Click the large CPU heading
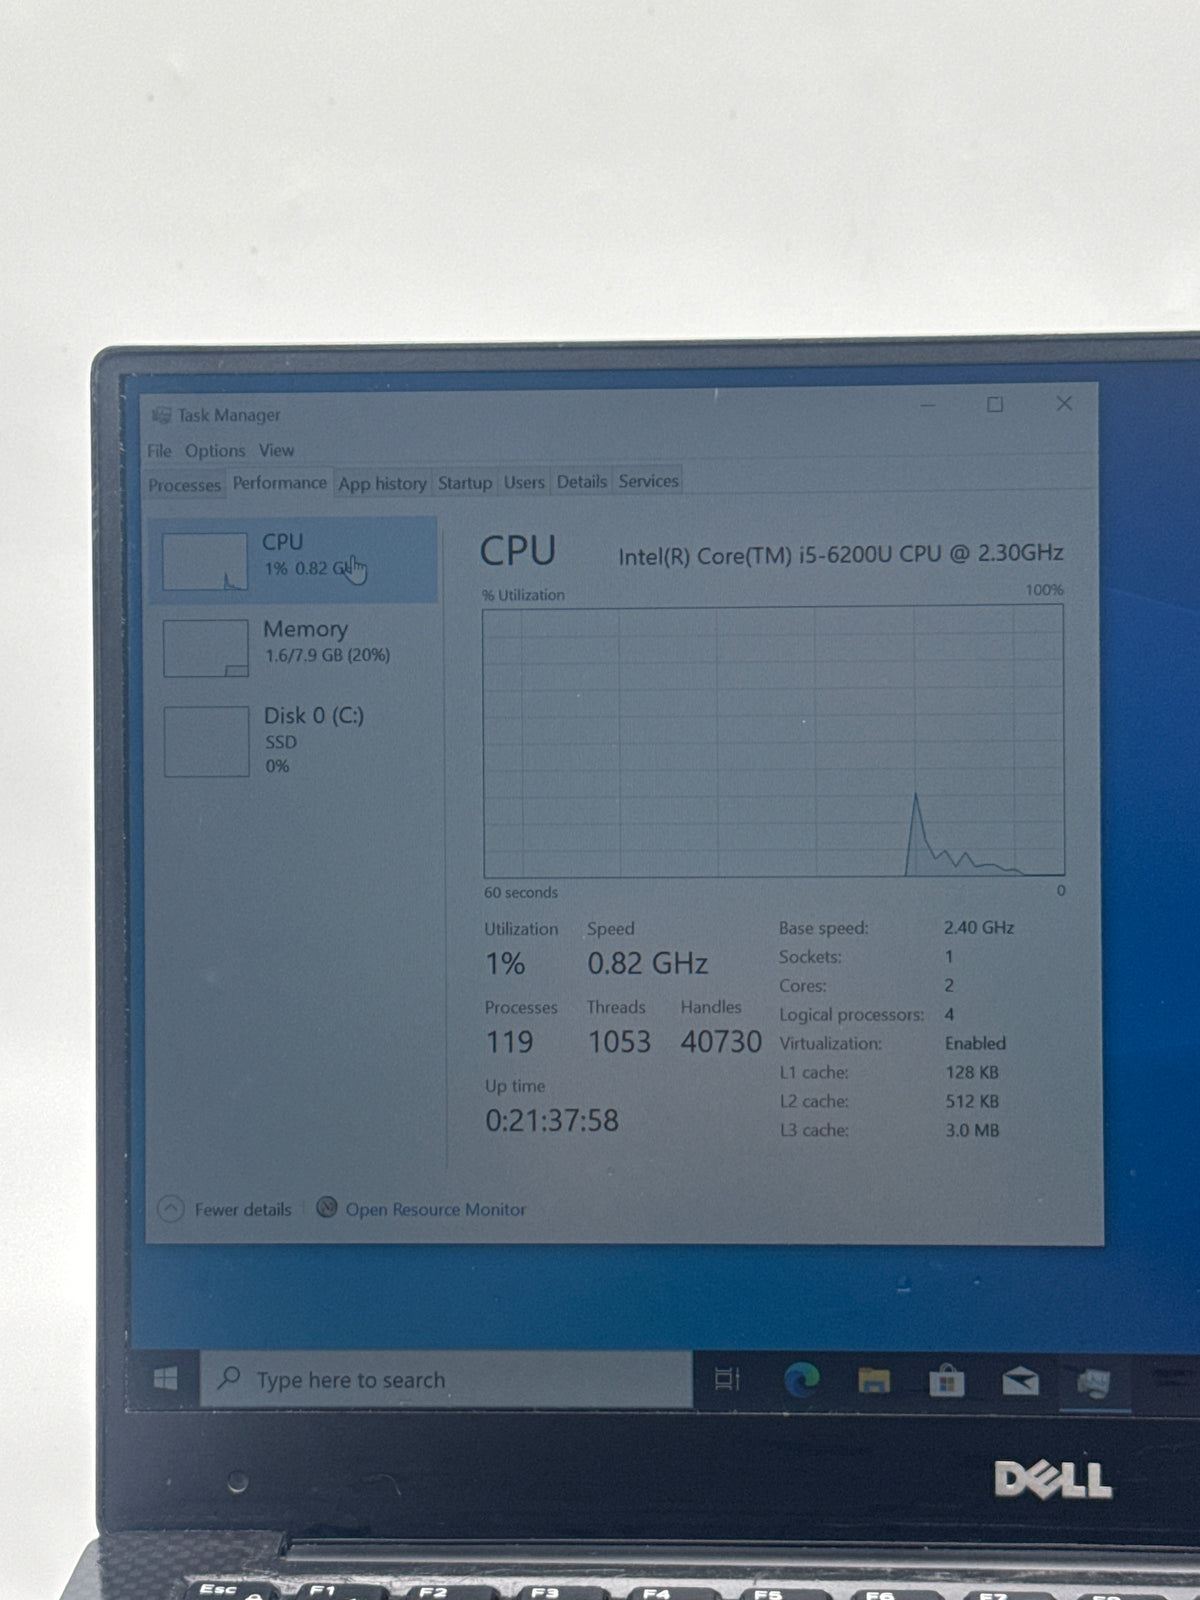 (x=518, y=552)
